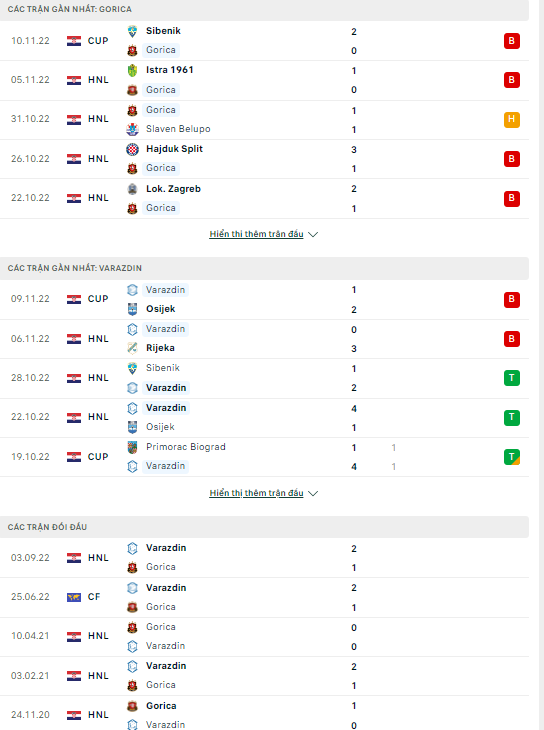Viewport: 544px width, 730px height.
Task: Click the Rijeka club crest
Action: (132, 348)
